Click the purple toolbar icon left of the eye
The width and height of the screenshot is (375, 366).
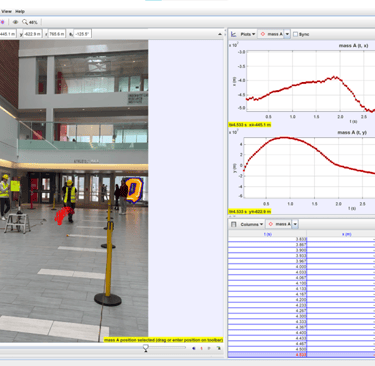pos(3,22)
